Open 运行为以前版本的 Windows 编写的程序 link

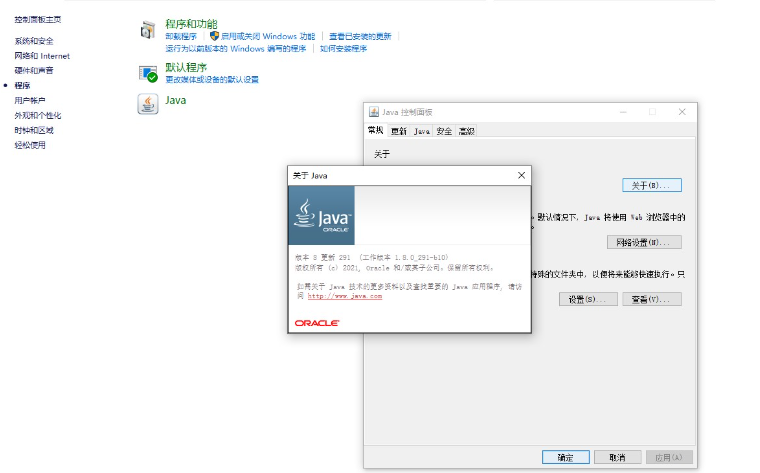pyautogui.click(x=236, y=48)
